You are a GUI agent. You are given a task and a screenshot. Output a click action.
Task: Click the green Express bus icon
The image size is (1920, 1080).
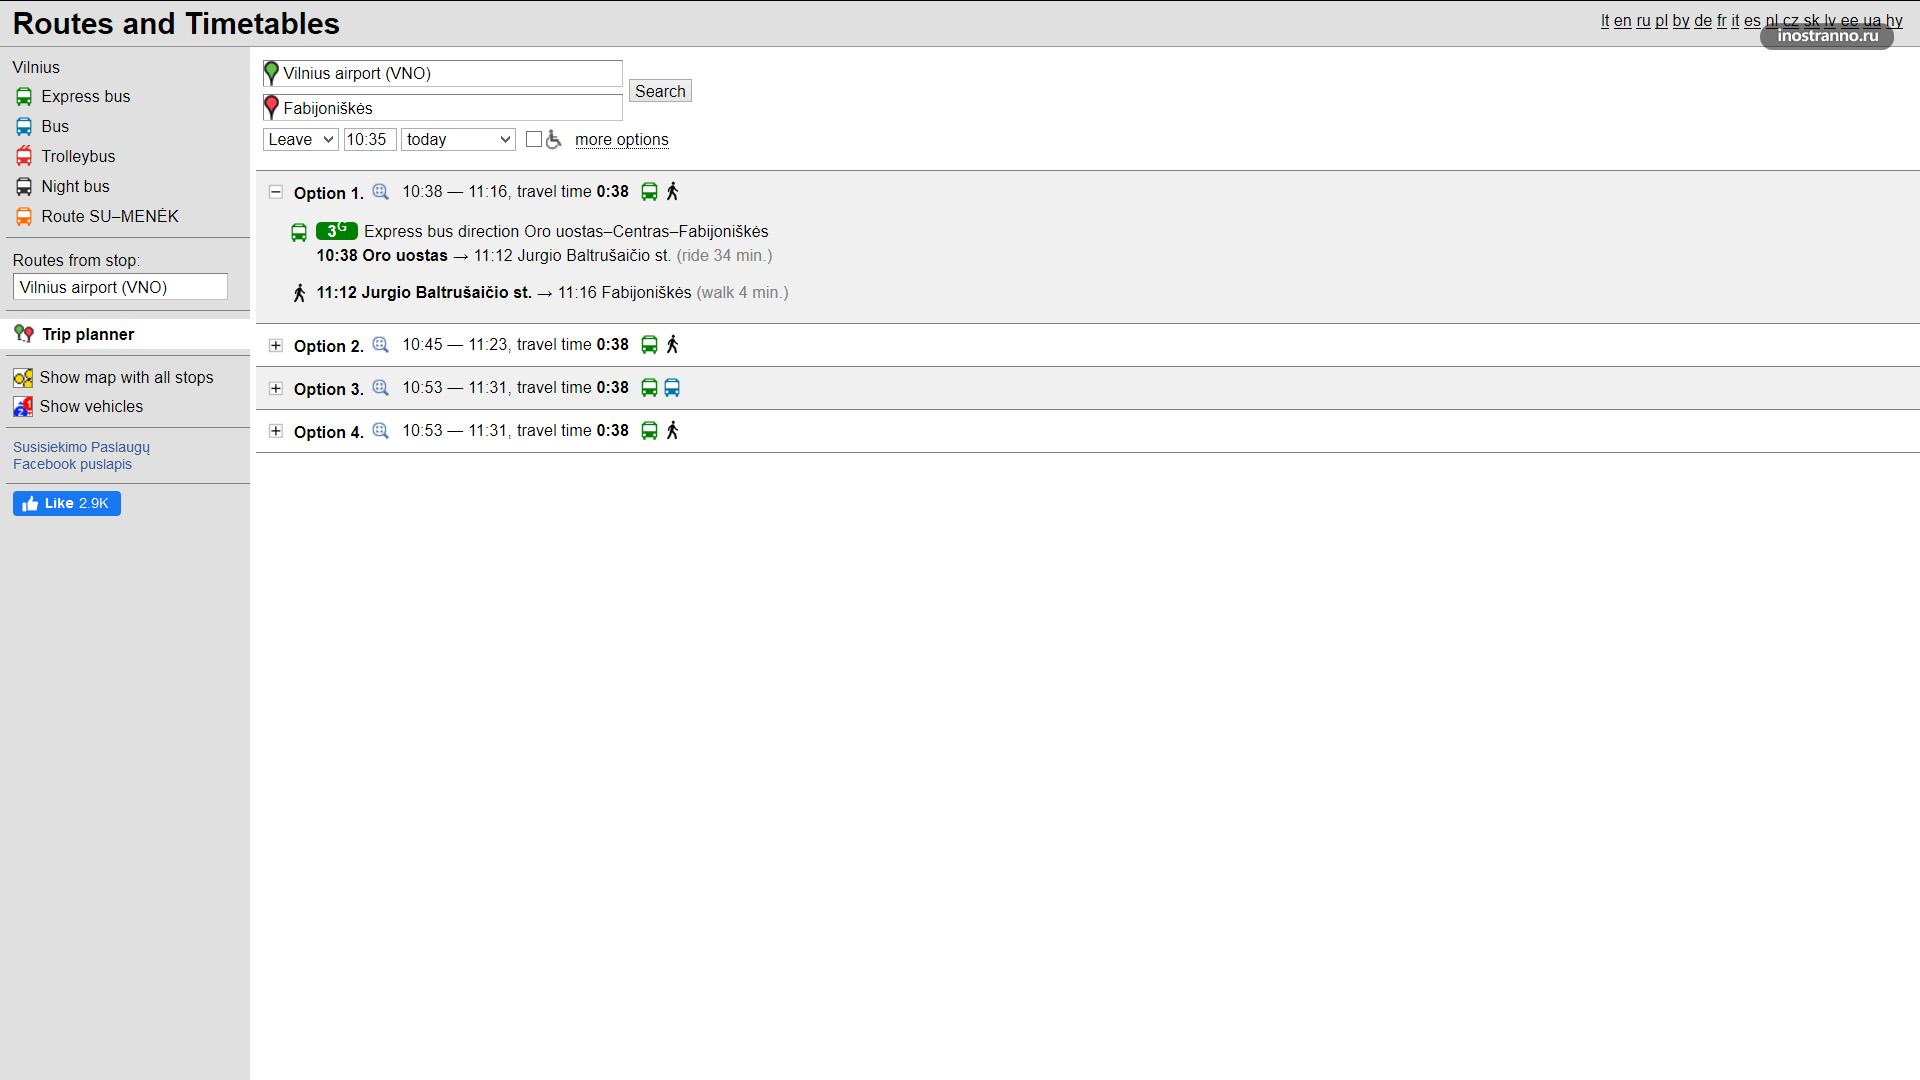pyautogui.click(x=24, y=97)
